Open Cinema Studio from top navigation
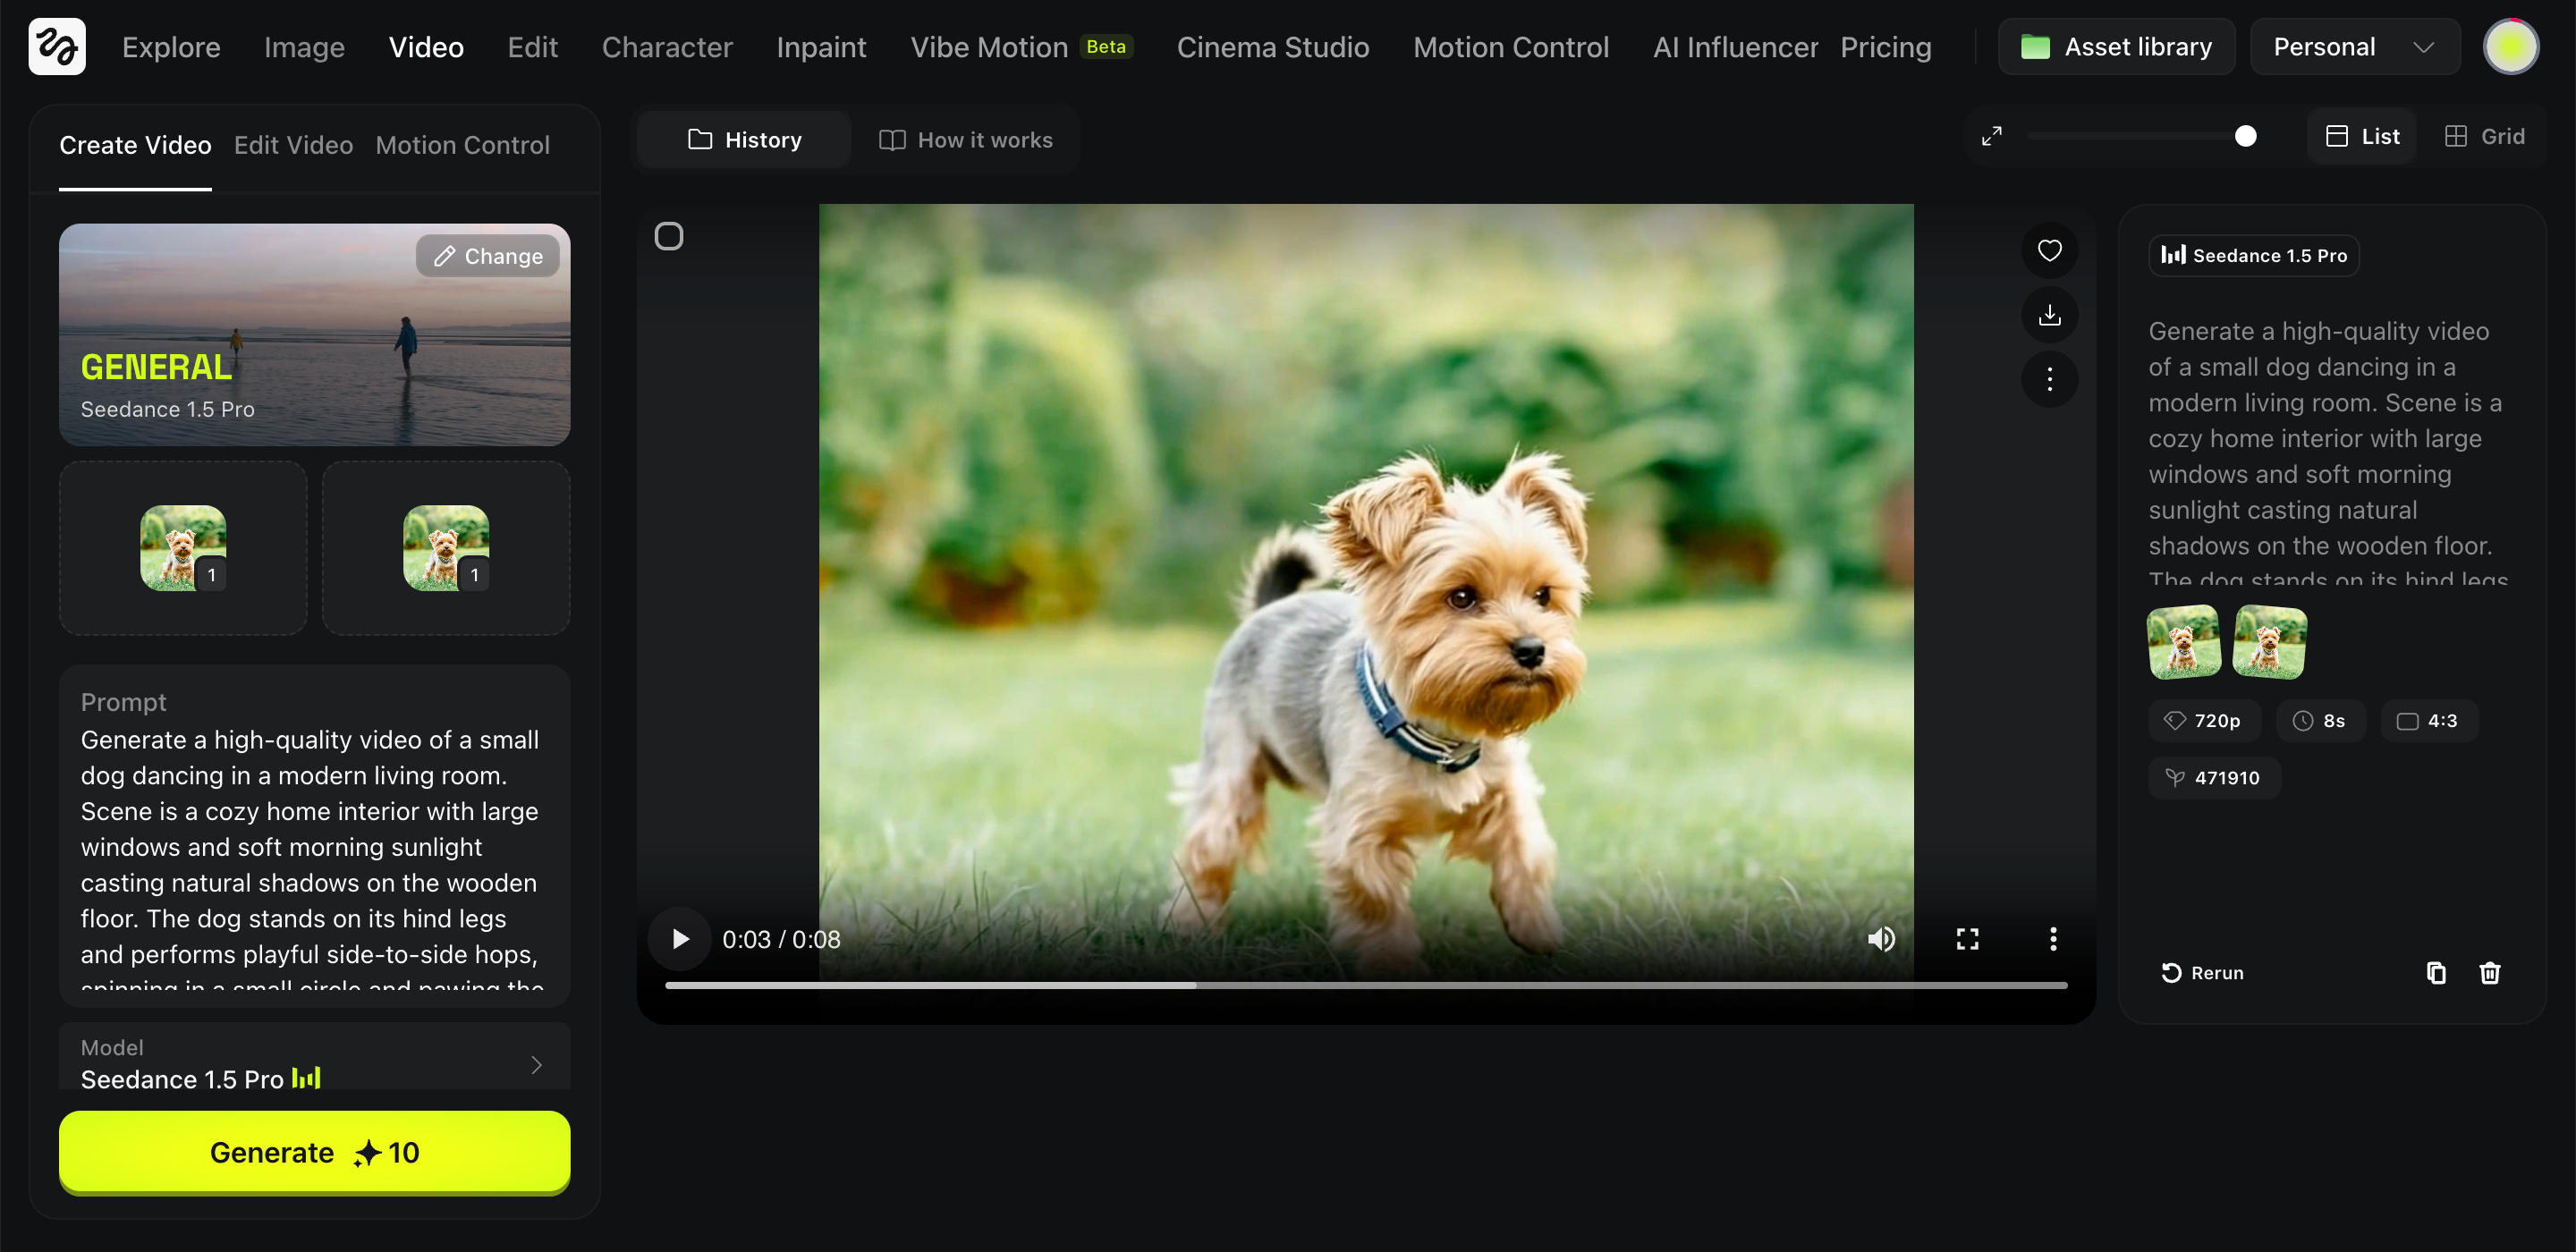Image resolution: width=2576 pixels, height=1252 pixels. (x=1272, y=47)
